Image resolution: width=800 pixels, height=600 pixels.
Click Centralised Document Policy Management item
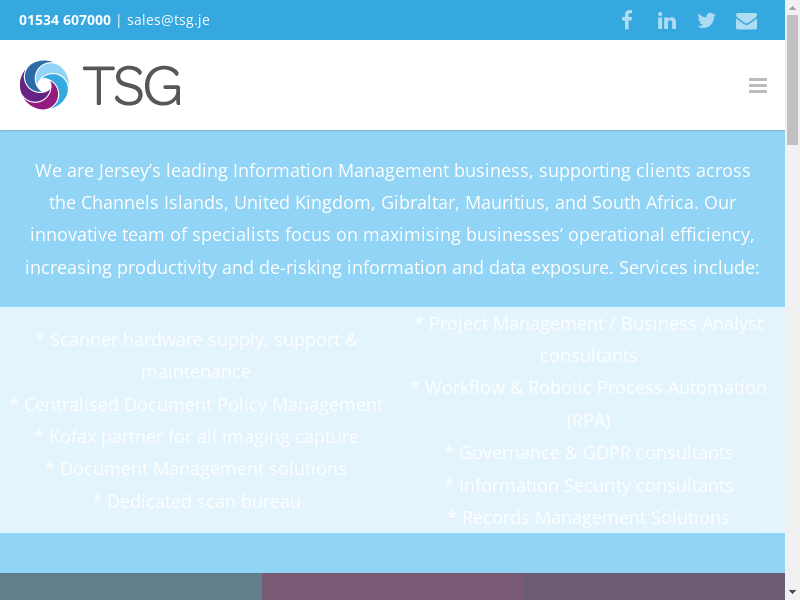pyautogui.click(x=196, y=405)
